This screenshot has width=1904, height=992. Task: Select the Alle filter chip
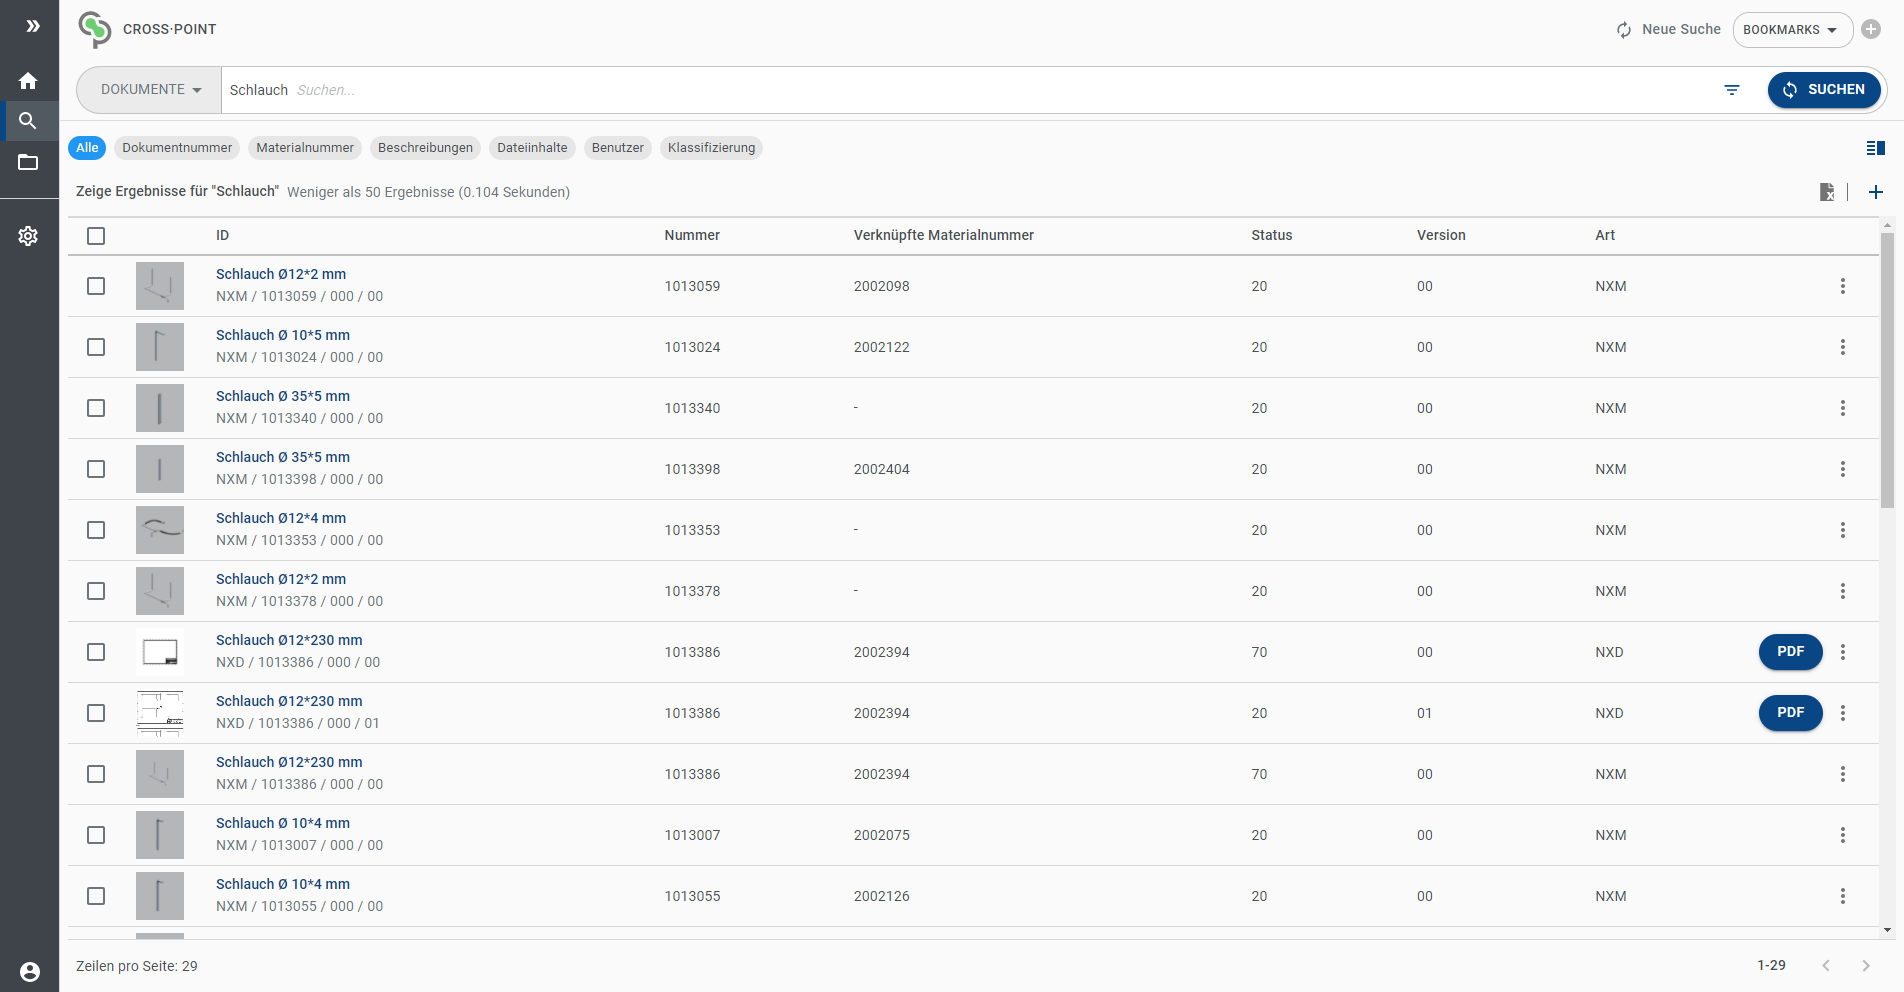coord(87,148)
